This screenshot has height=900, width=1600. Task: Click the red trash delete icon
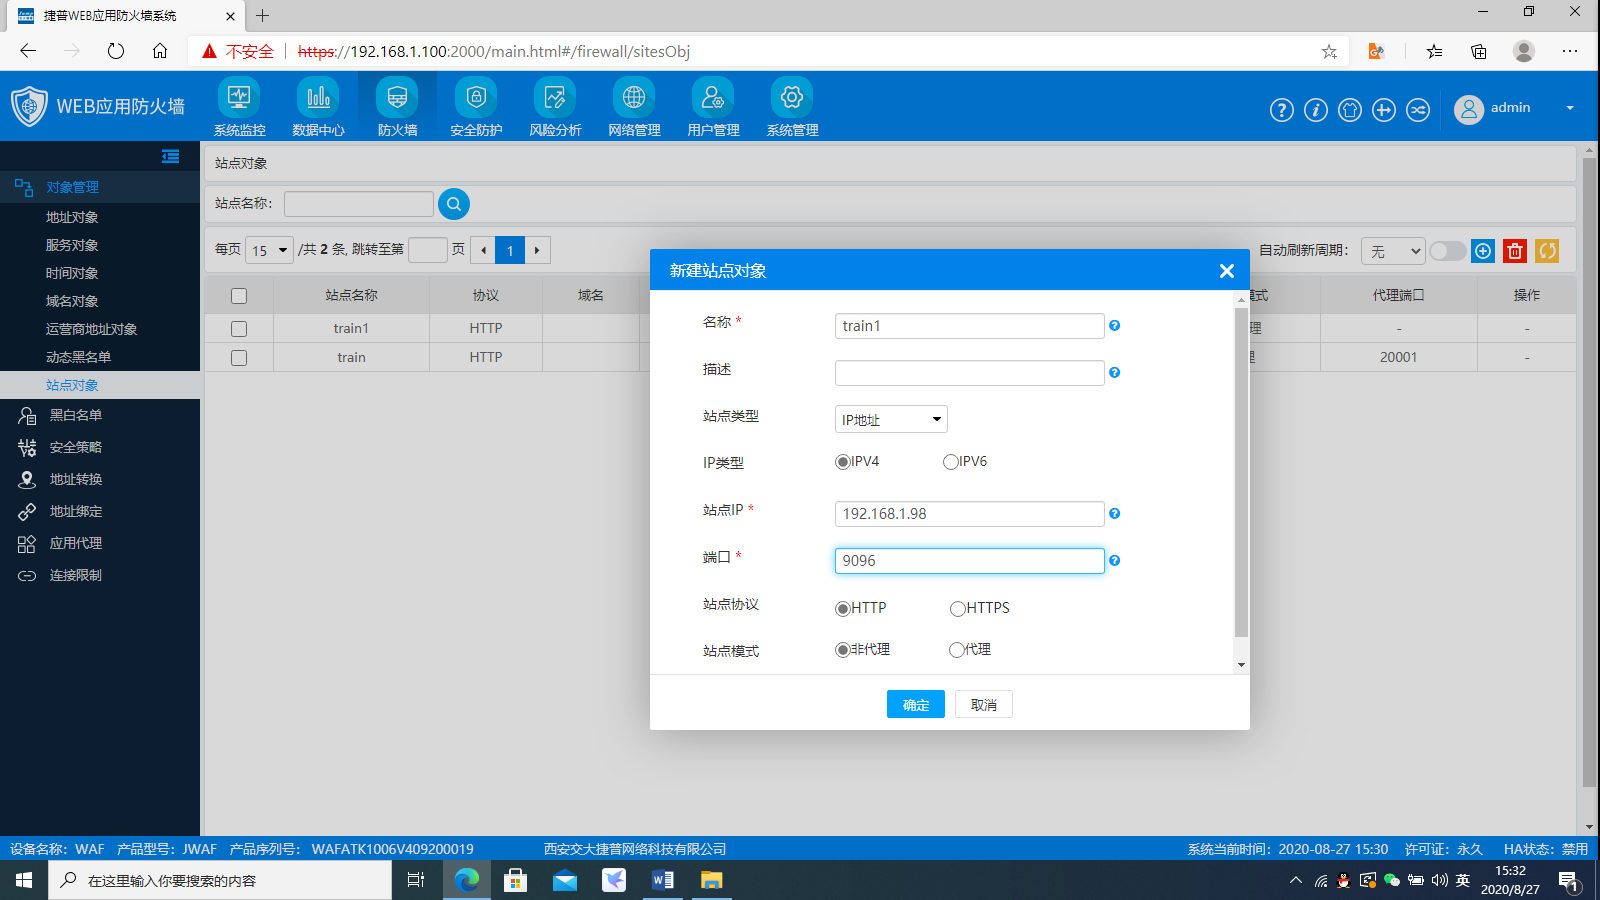[1515, 251]
